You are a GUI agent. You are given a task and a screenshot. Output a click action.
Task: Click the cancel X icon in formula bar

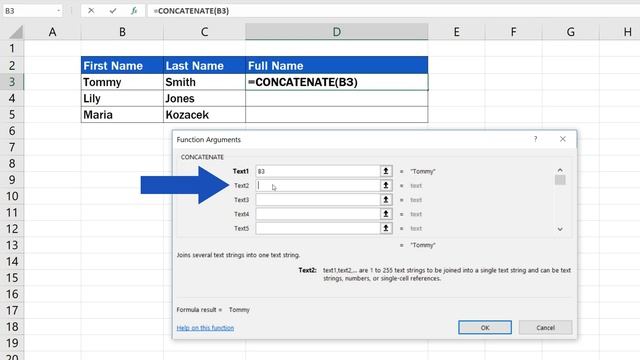click(x=91, y=11)
